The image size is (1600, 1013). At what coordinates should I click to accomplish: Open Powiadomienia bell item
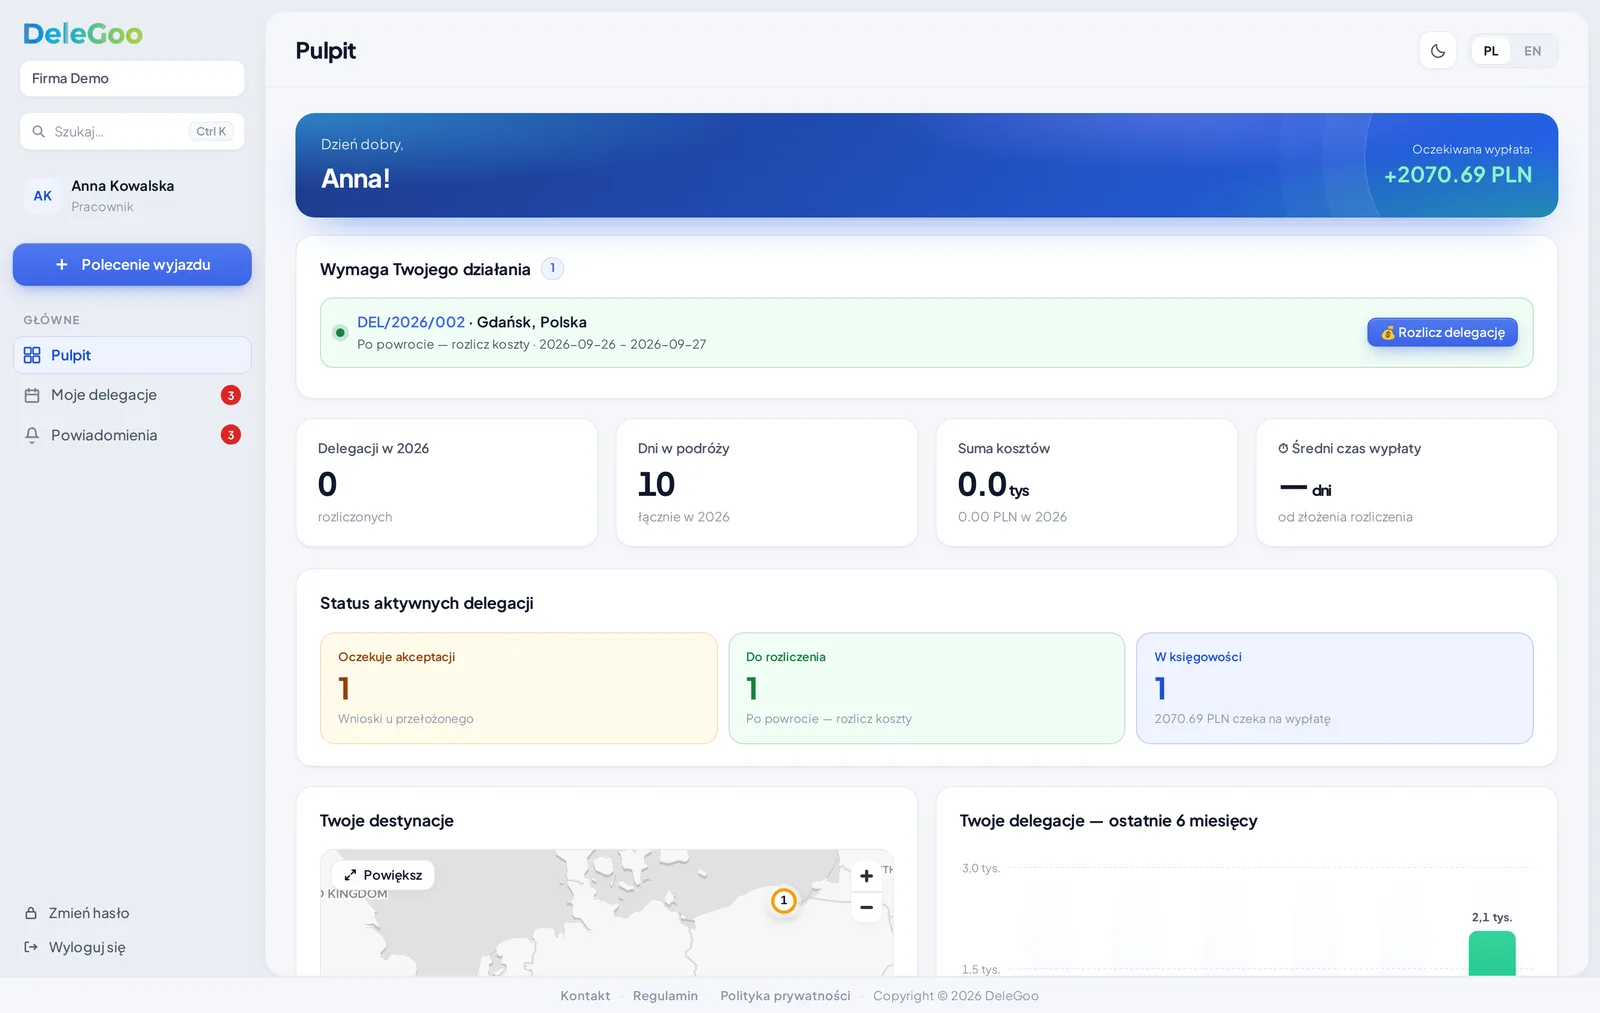tap(132, 435)
